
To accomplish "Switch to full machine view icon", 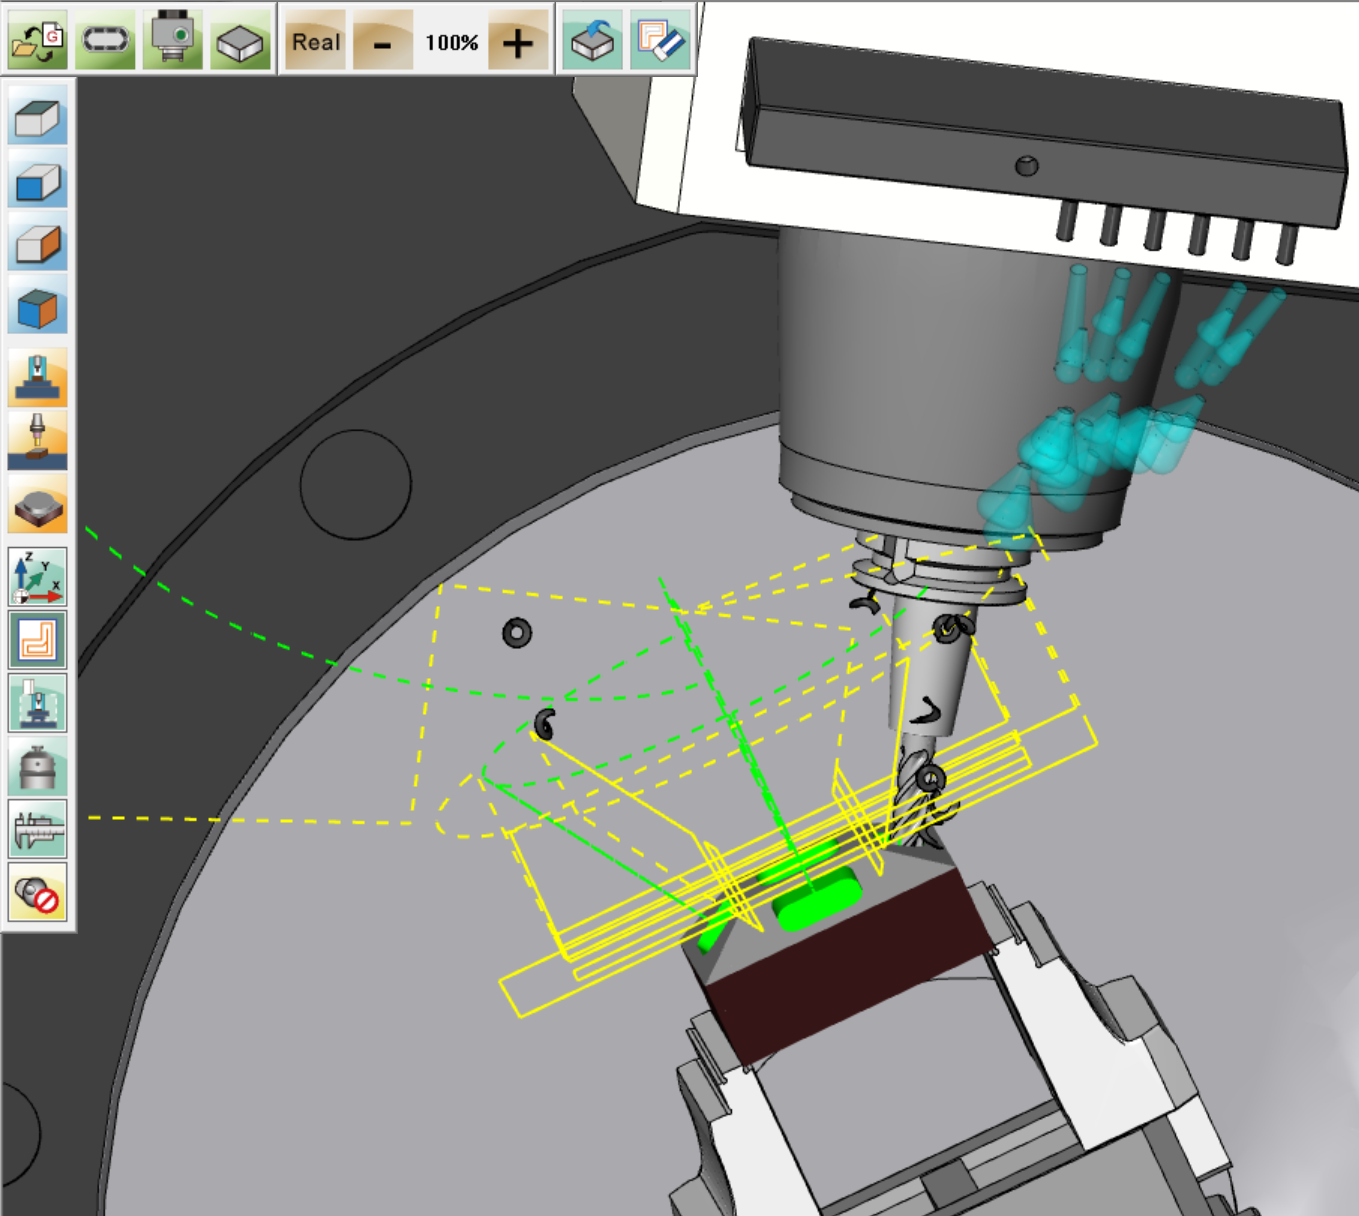I will point(38,378).
